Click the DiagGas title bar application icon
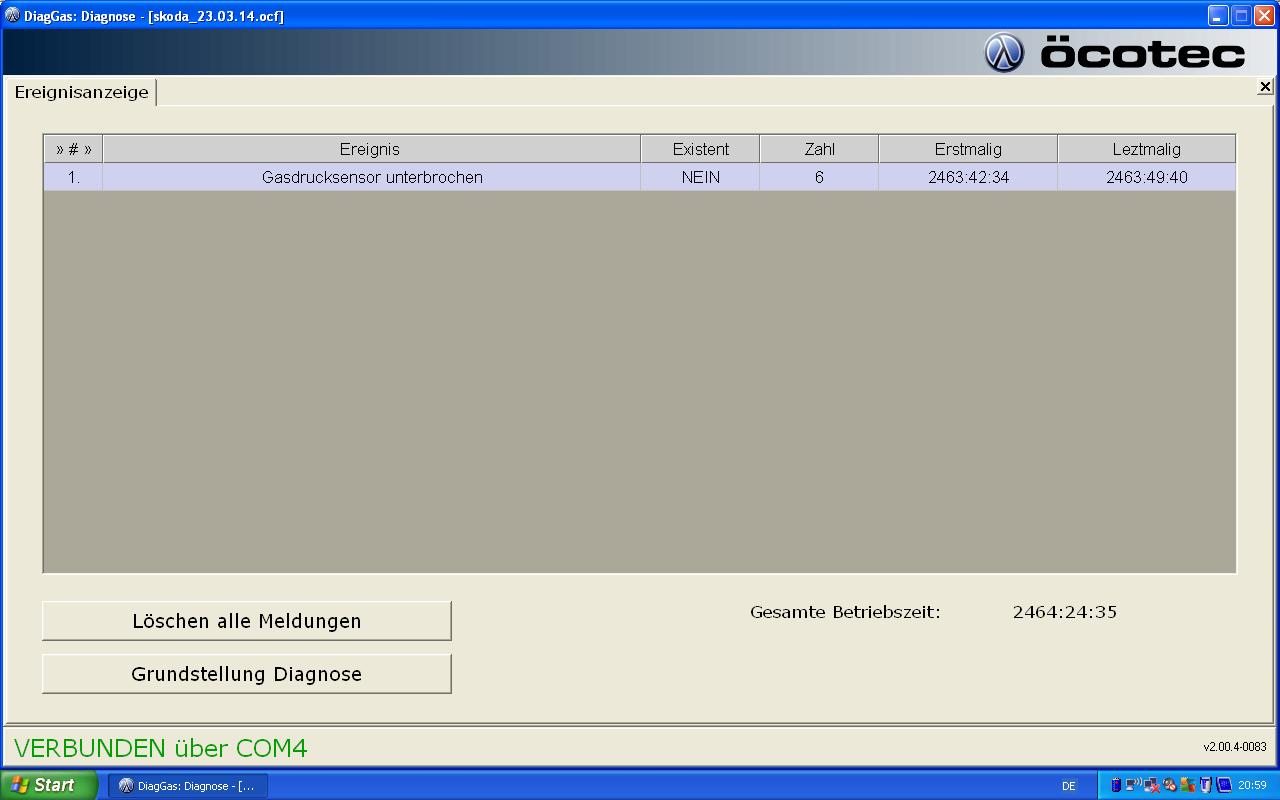The height and width of the screenshot is (800, 1280). 12,15
